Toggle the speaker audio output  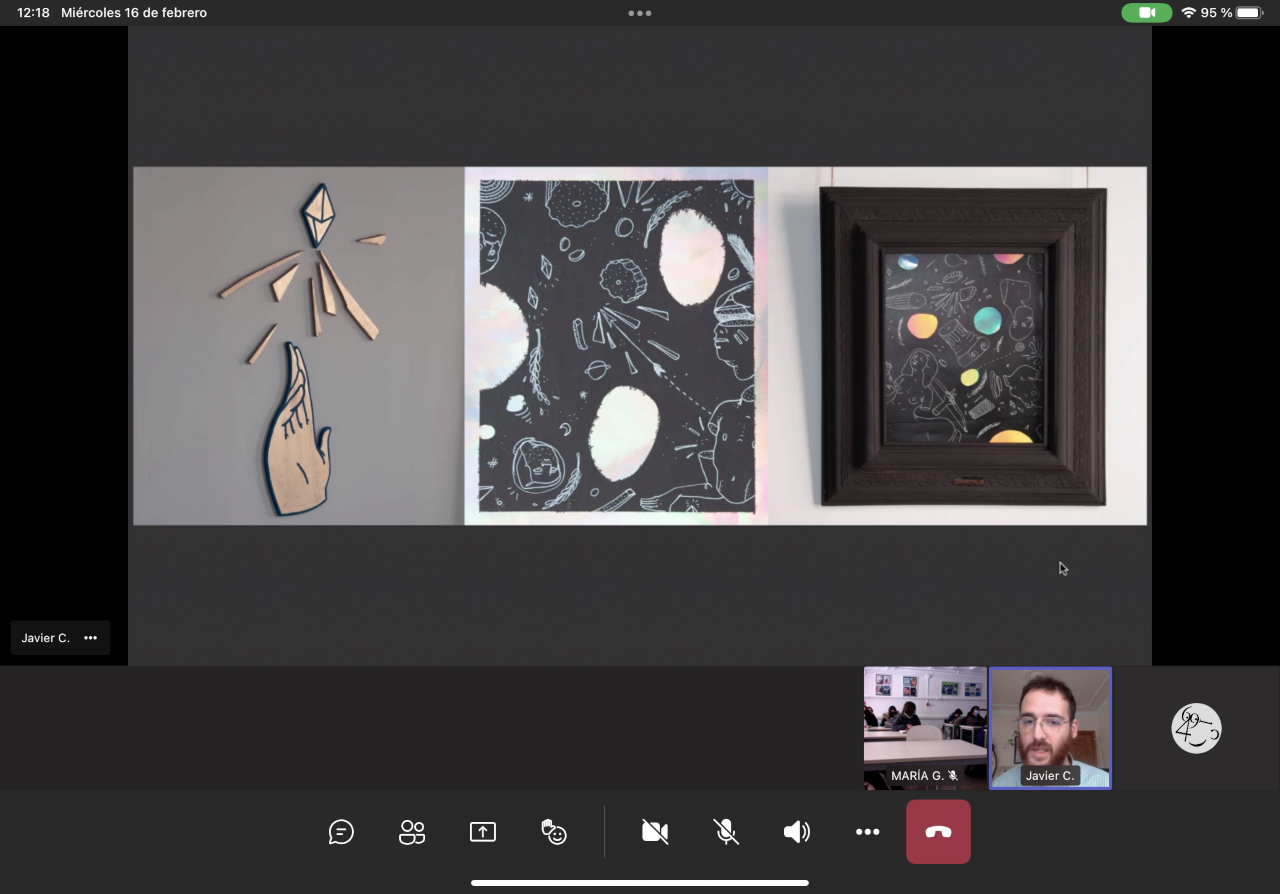(x=797, y=832)
